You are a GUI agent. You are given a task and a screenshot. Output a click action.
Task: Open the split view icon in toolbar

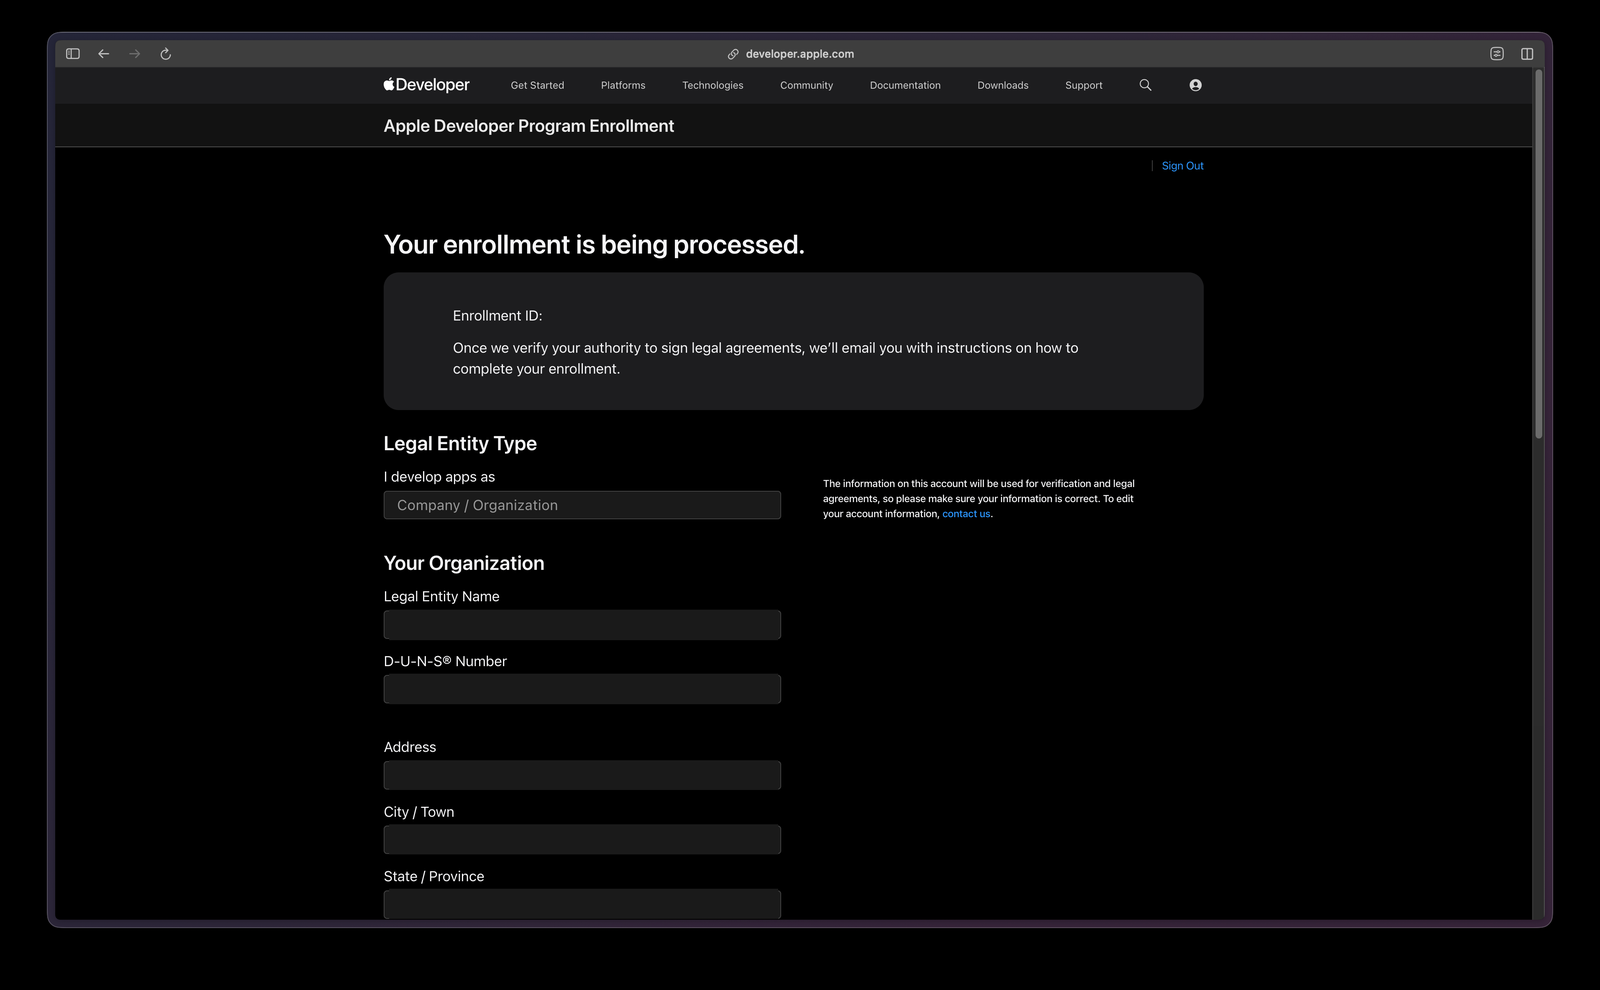pos(1527,54)
